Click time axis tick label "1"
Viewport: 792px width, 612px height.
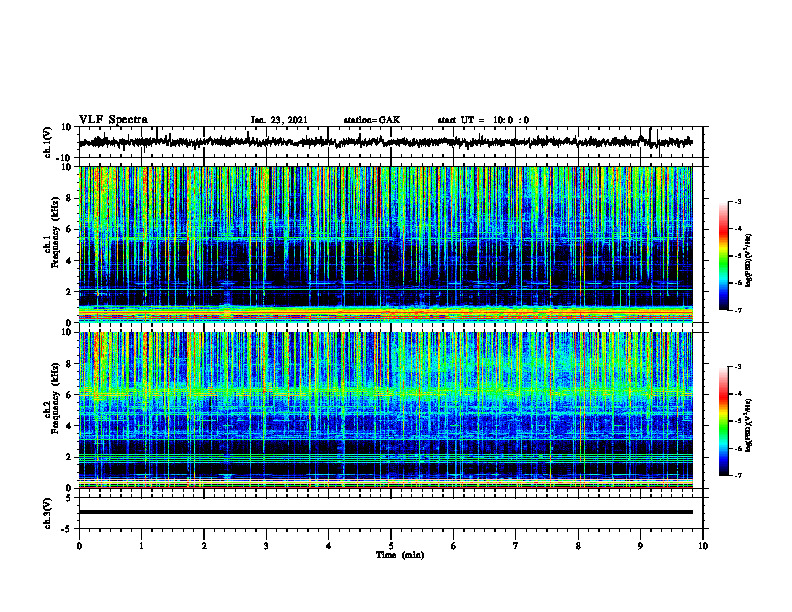pos(141,546)
